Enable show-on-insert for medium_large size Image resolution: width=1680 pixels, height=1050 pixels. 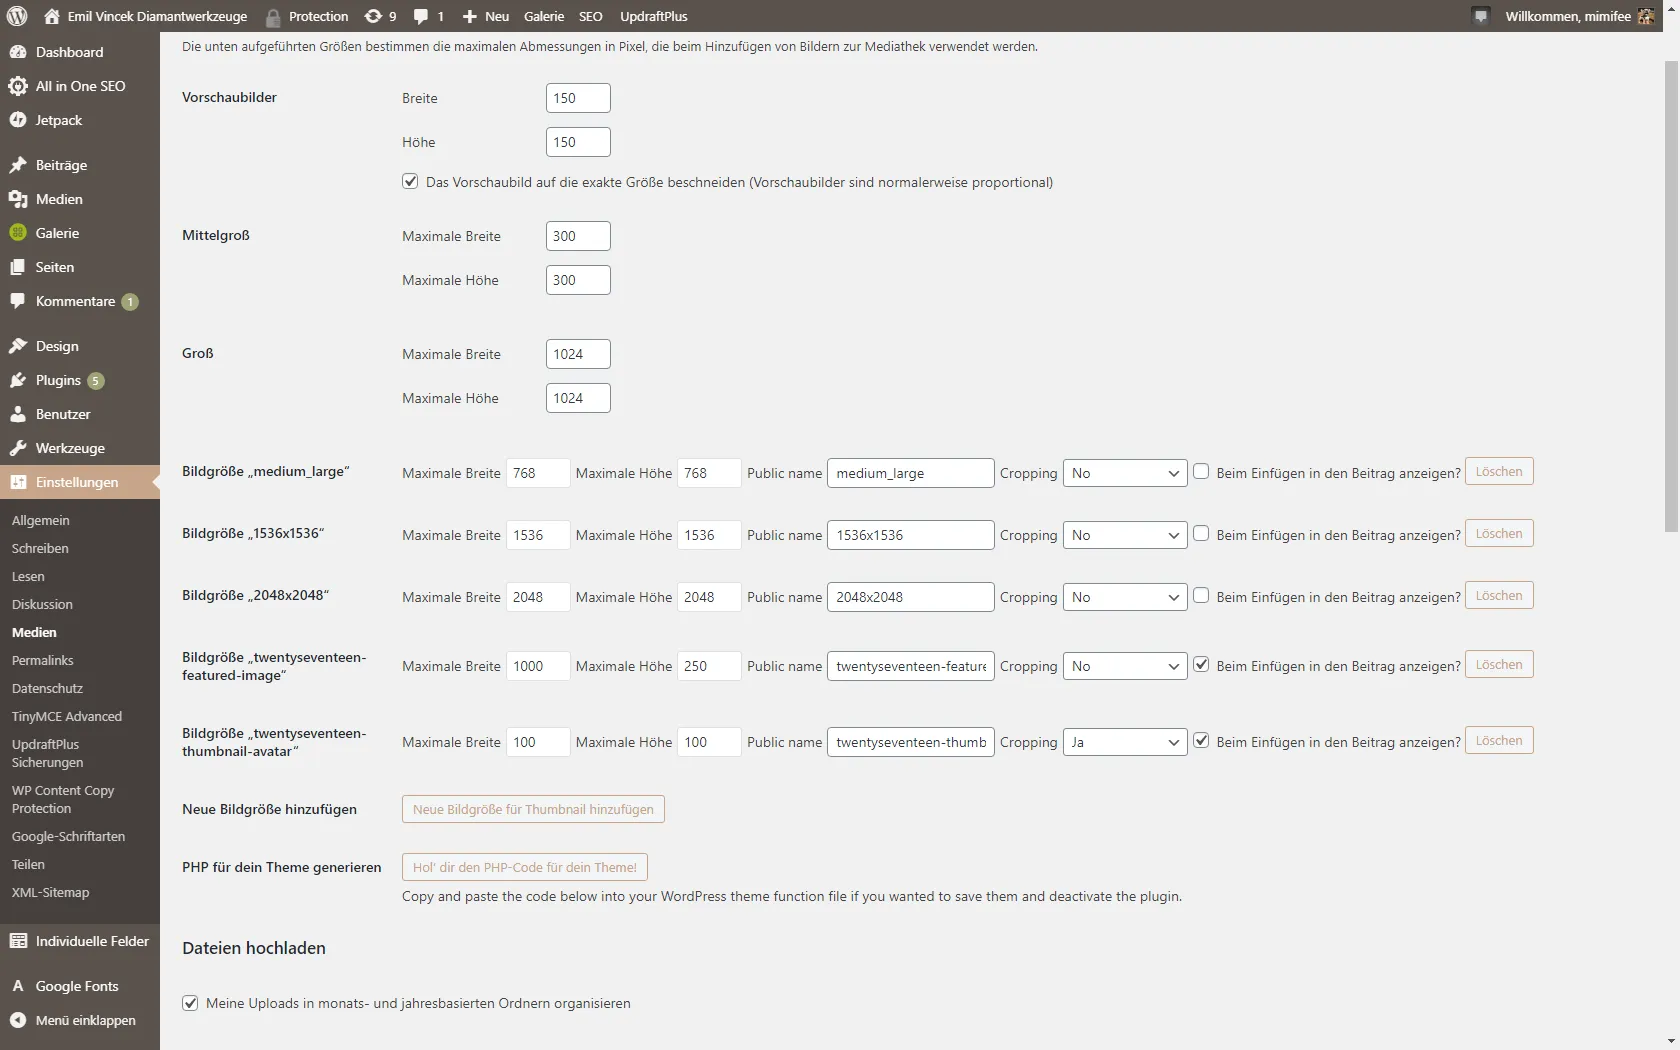(x=1201, y=471)
